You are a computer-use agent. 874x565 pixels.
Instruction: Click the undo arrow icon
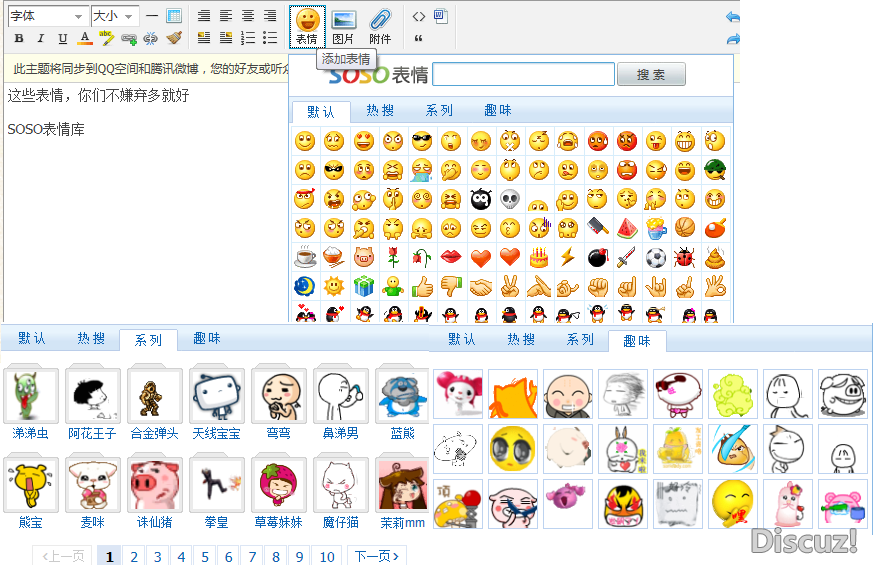tap(732, 17)
